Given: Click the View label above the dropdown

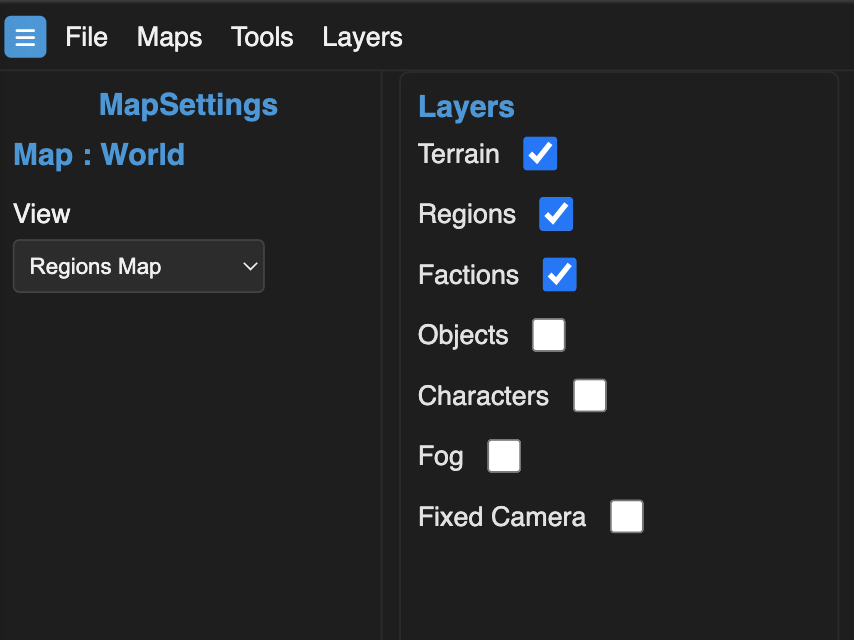Looking at the screenshot, I should 42,214.
